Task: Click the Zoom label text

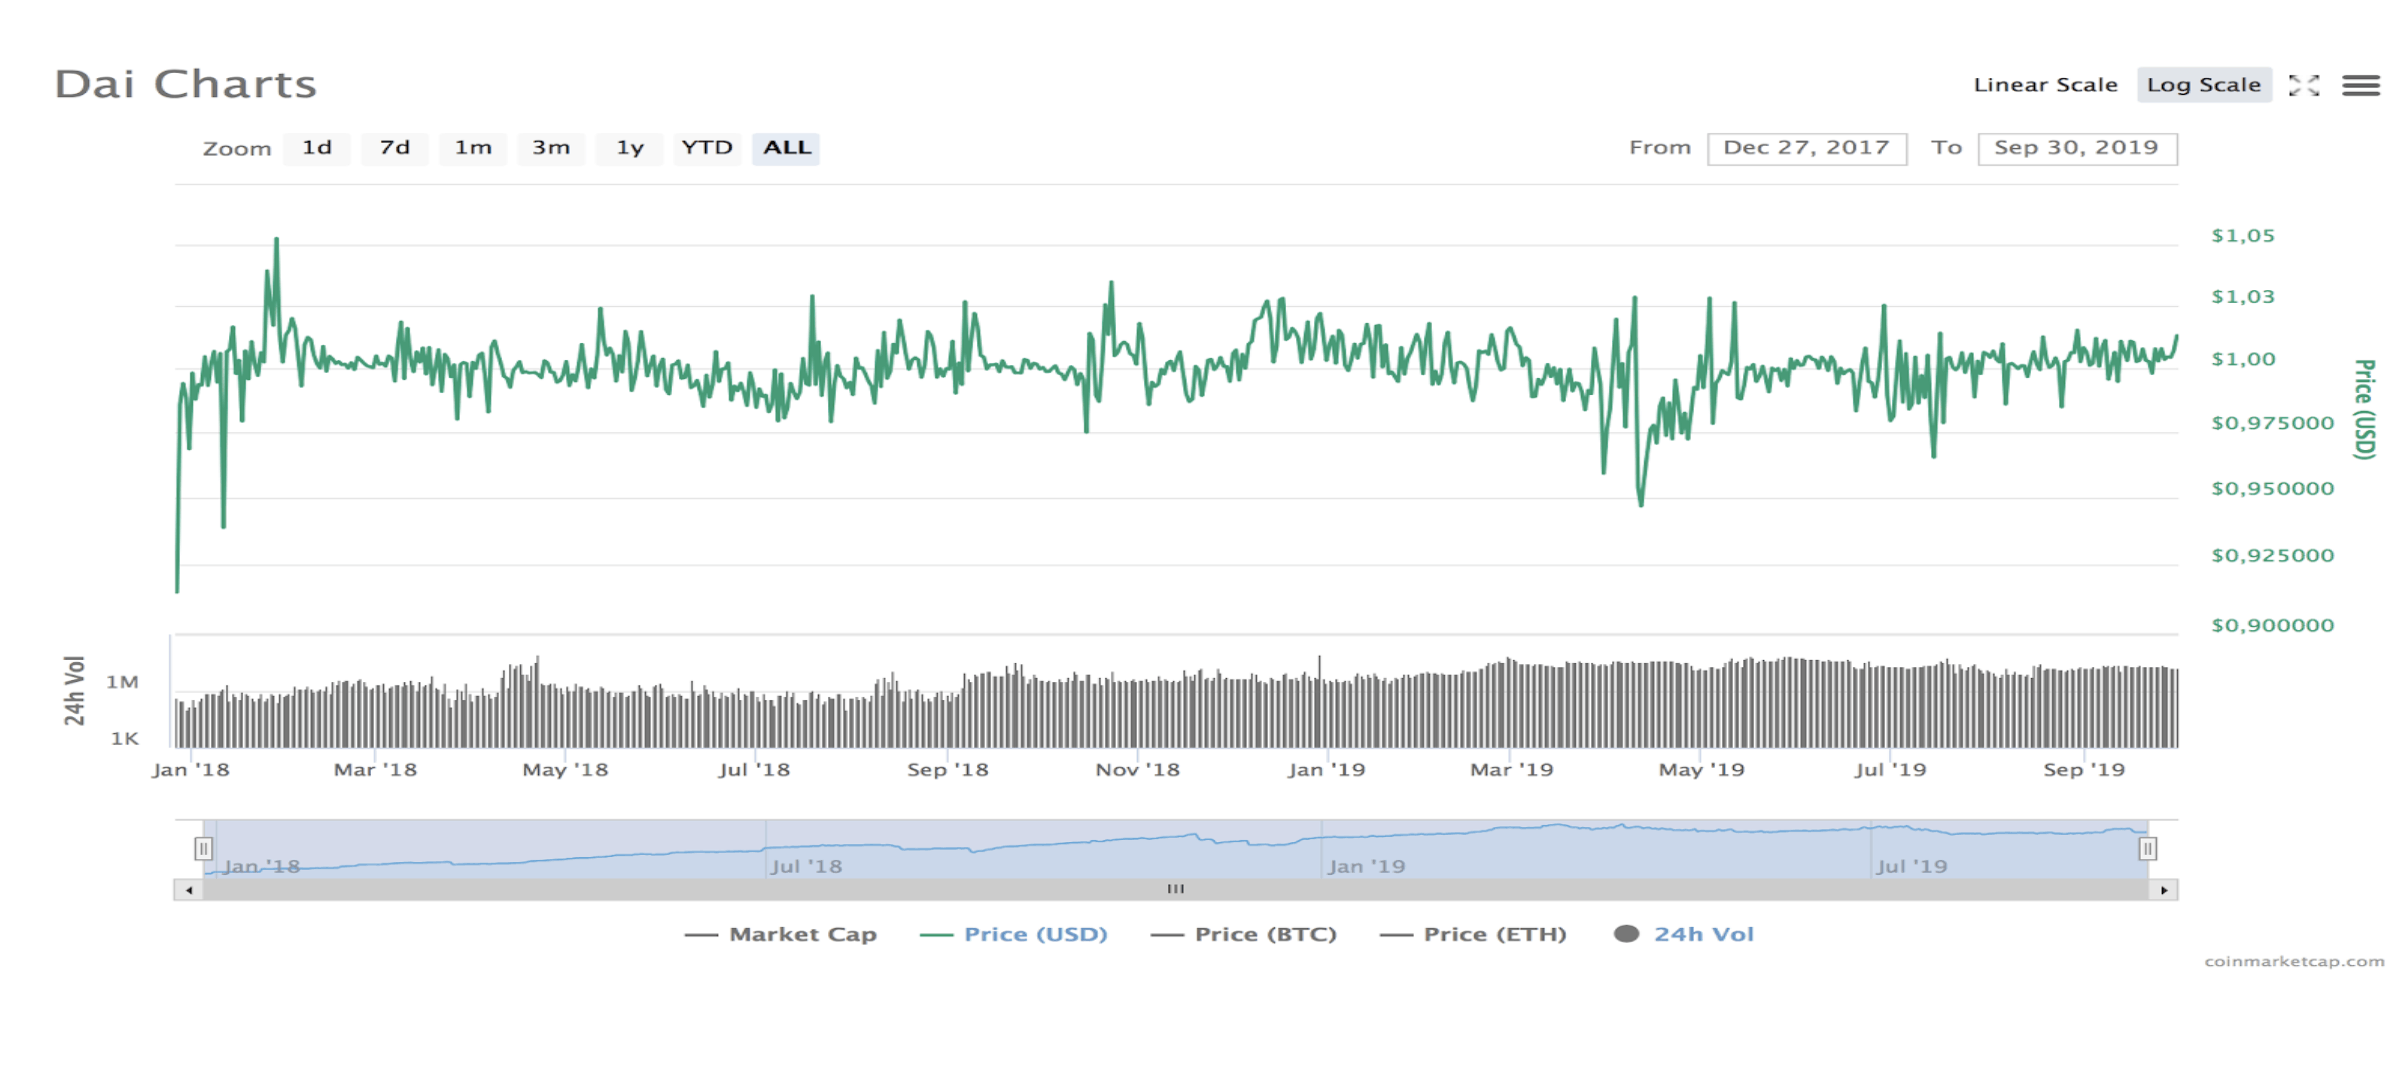Action: pos(237,149)
